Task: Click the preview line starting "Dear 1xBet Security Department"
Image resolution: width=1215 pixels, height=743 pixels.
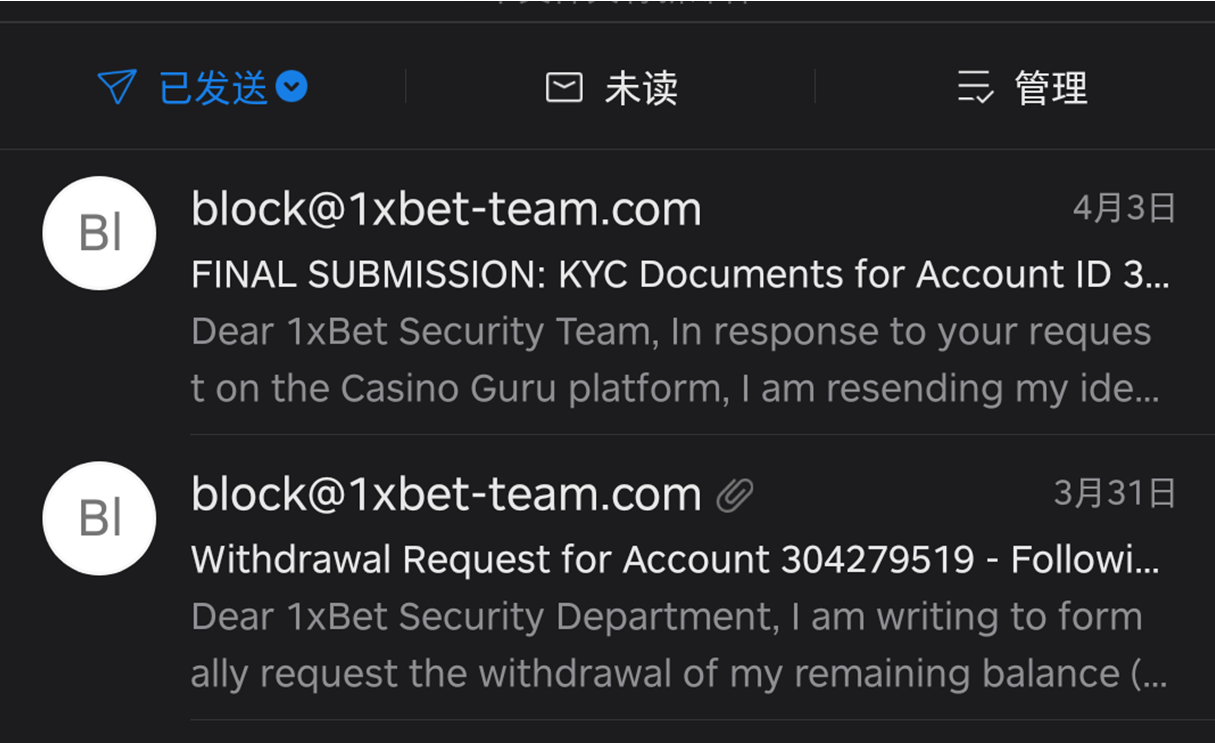Action: coord(666,617)
